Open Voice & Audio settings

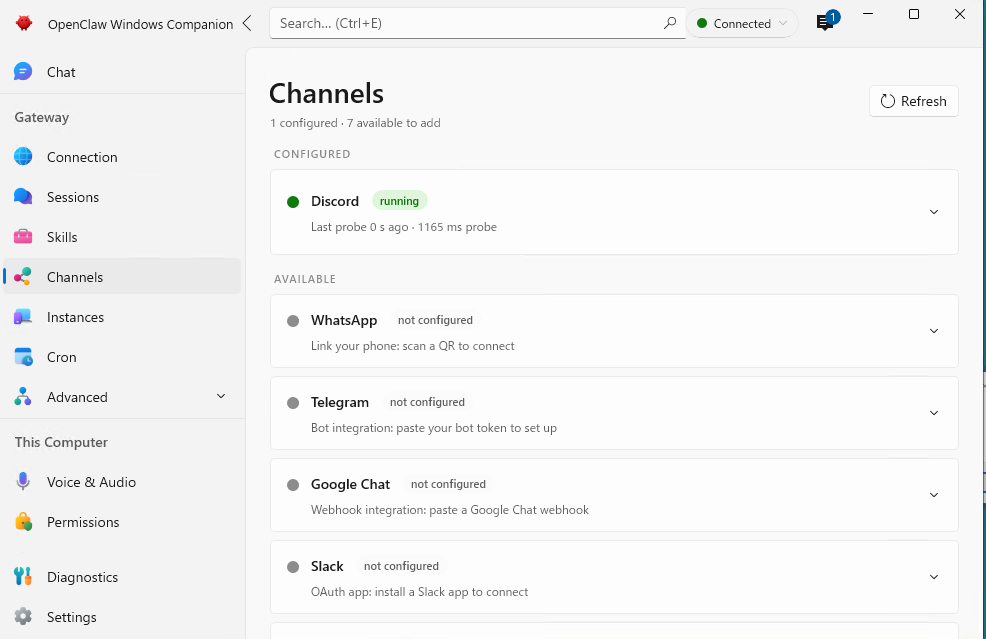point(122,482)
